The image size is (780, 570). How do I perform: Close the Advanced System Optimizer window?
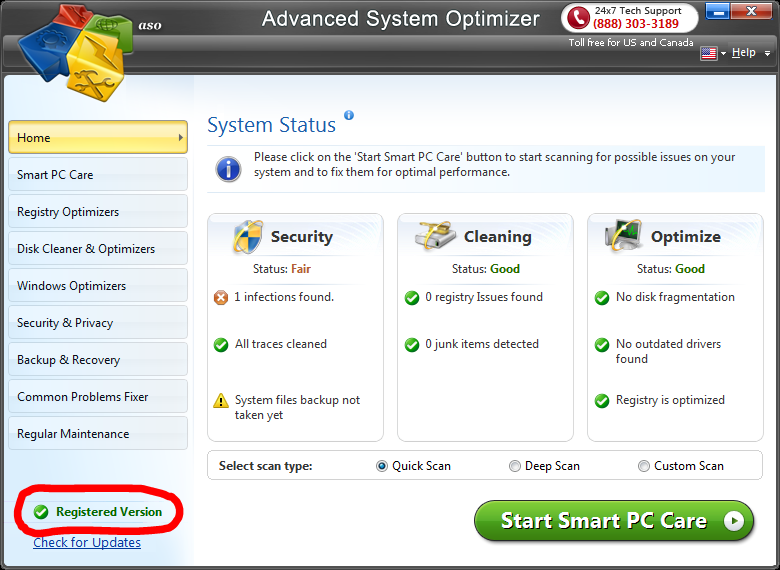click(x=751, y=11)
